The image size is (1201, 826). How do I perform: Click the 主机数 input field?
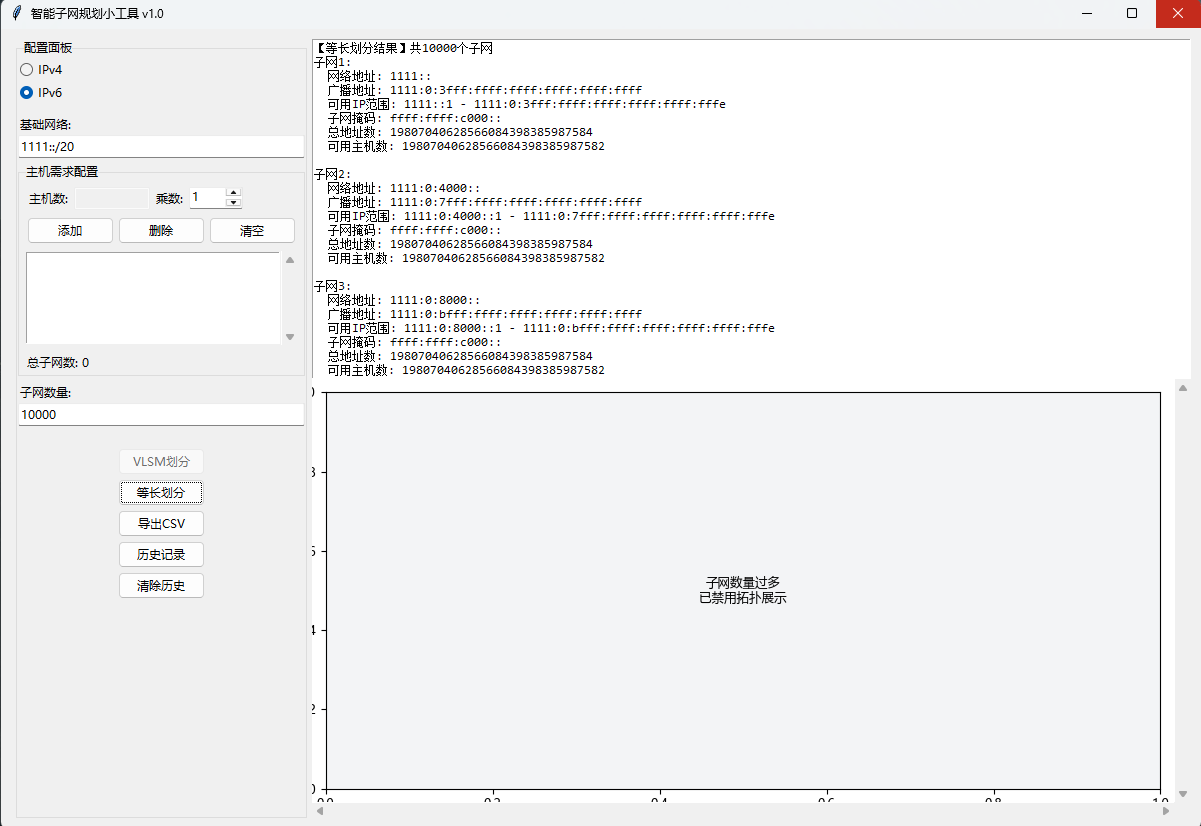tap(112, 198)
